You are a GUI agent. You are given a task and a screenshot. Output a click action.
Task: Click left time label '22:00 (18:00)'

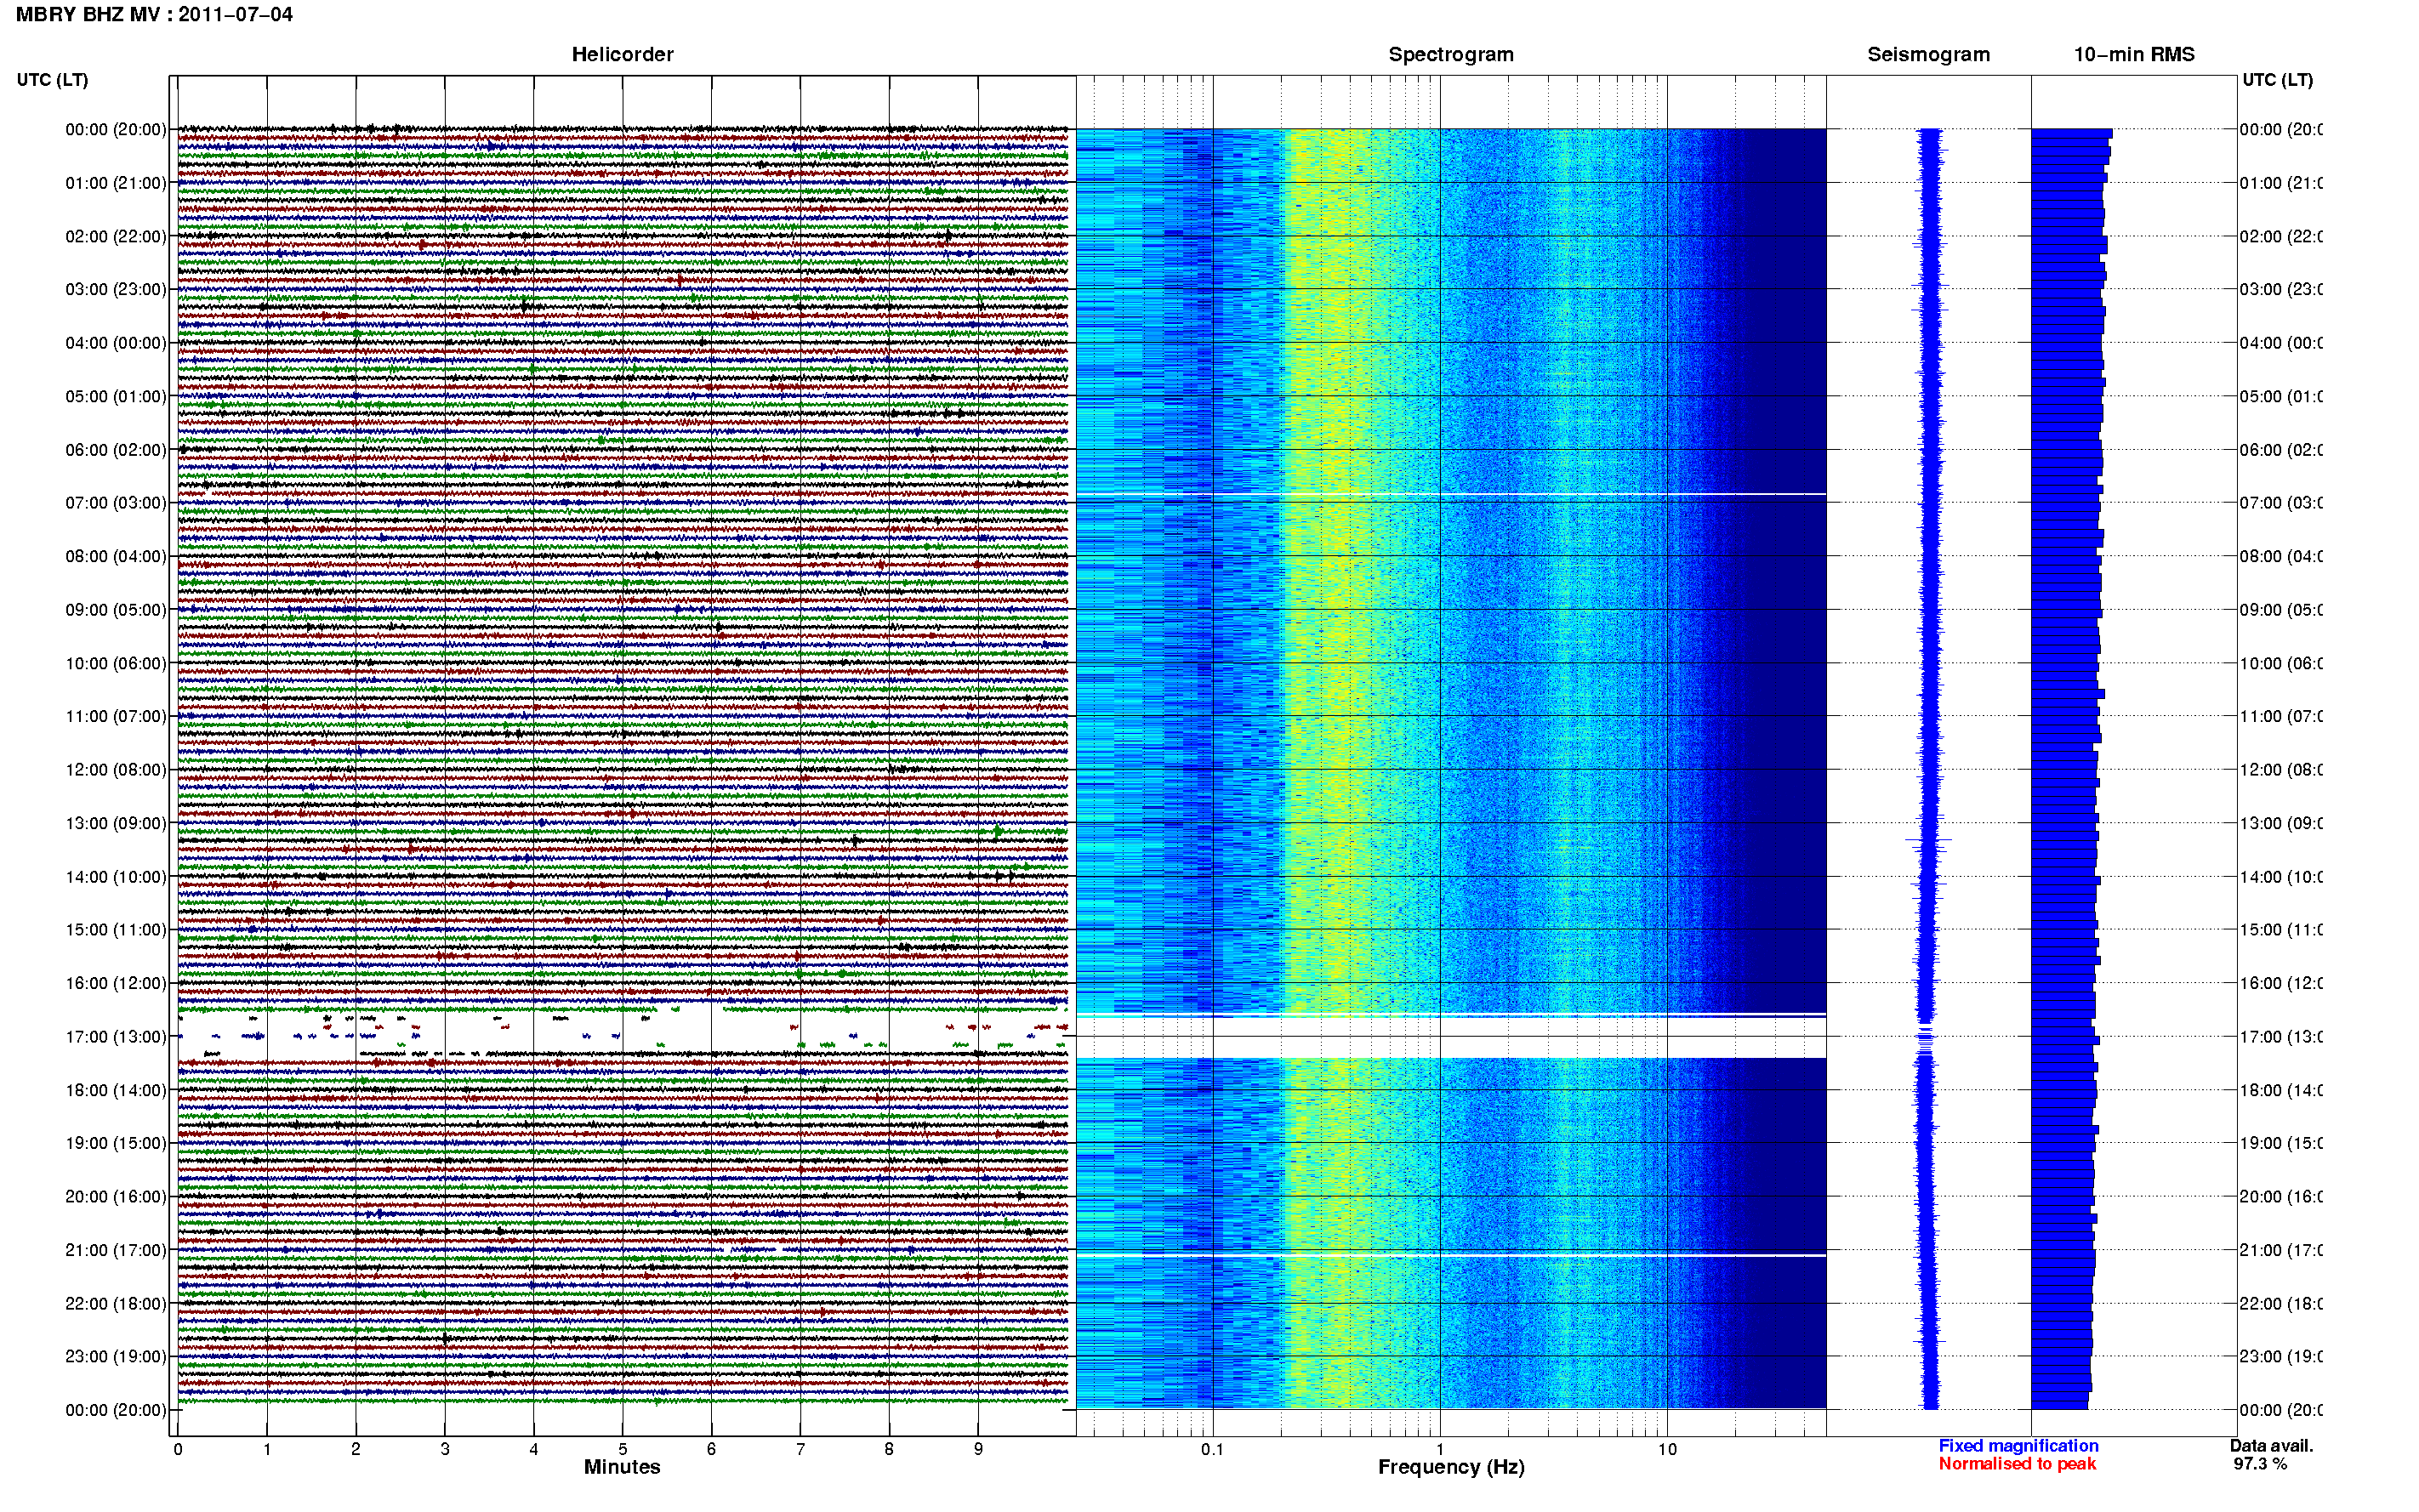[116, 1304]
